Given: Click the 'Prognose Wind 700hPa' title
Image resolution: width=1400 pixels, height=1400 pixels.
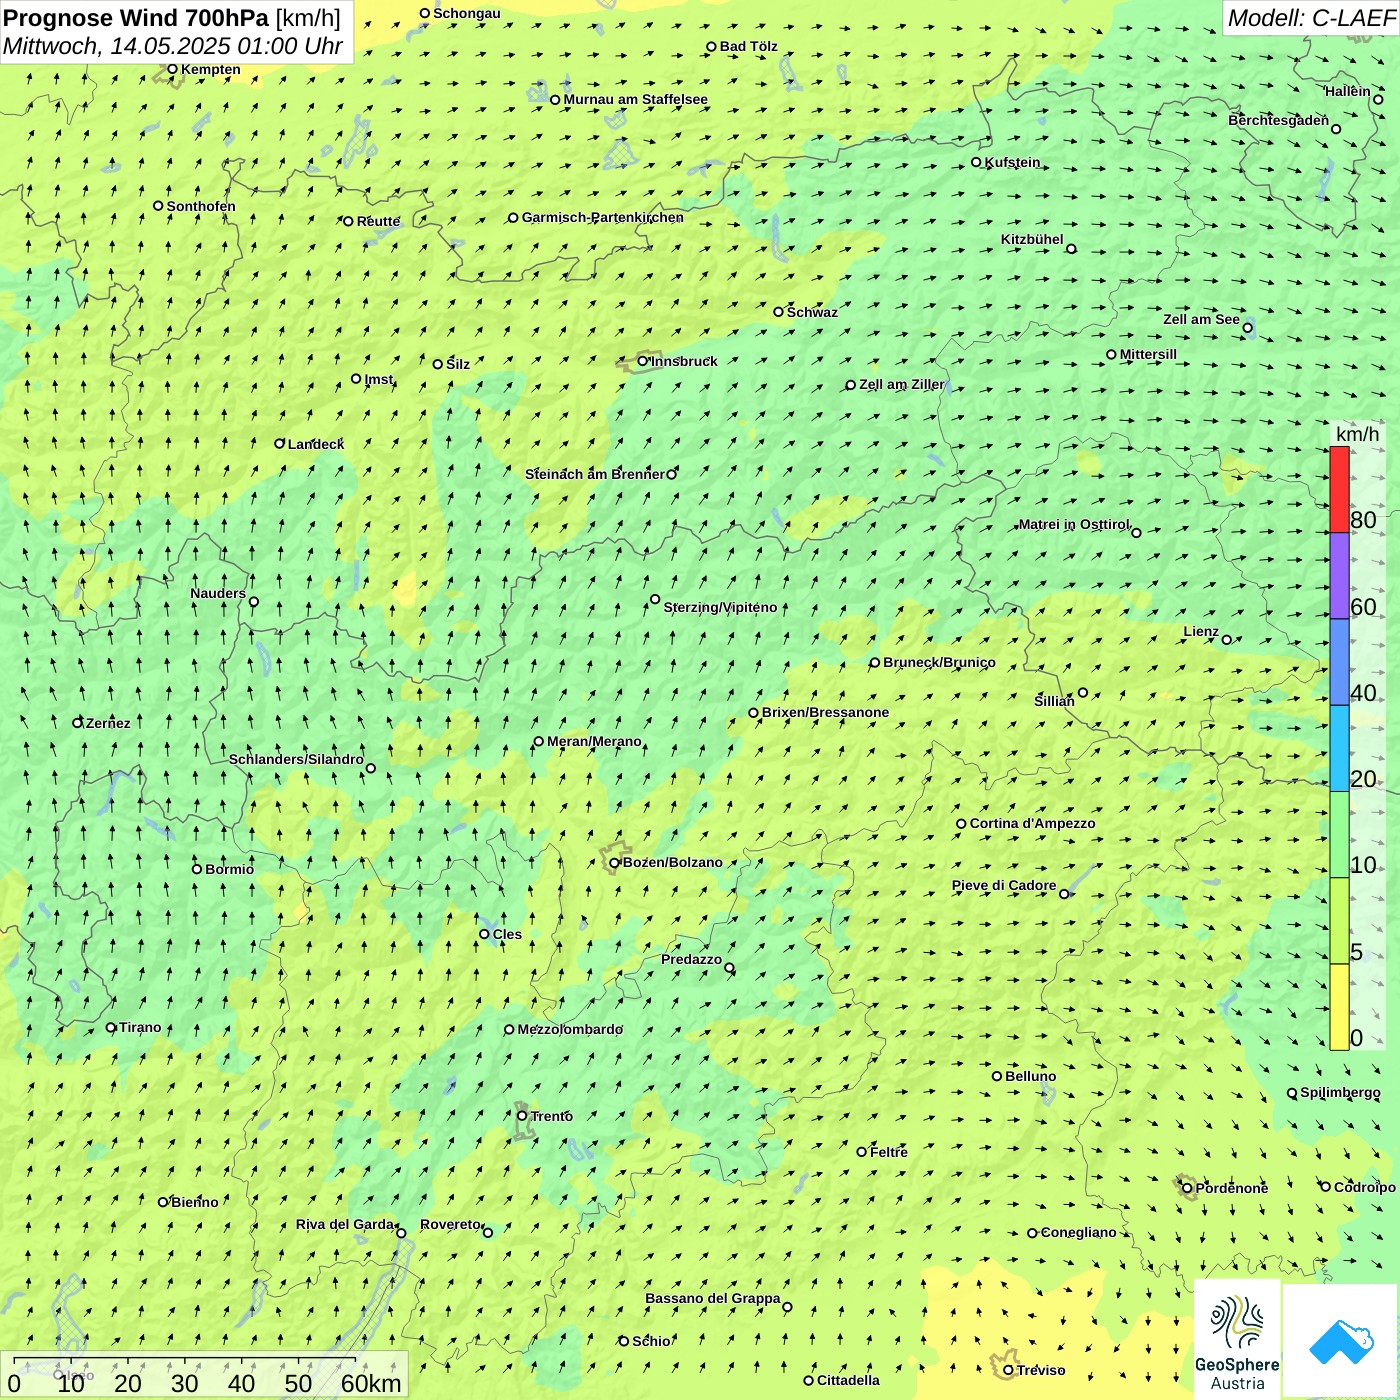Looking at the screenshot, I should (136, 17).
